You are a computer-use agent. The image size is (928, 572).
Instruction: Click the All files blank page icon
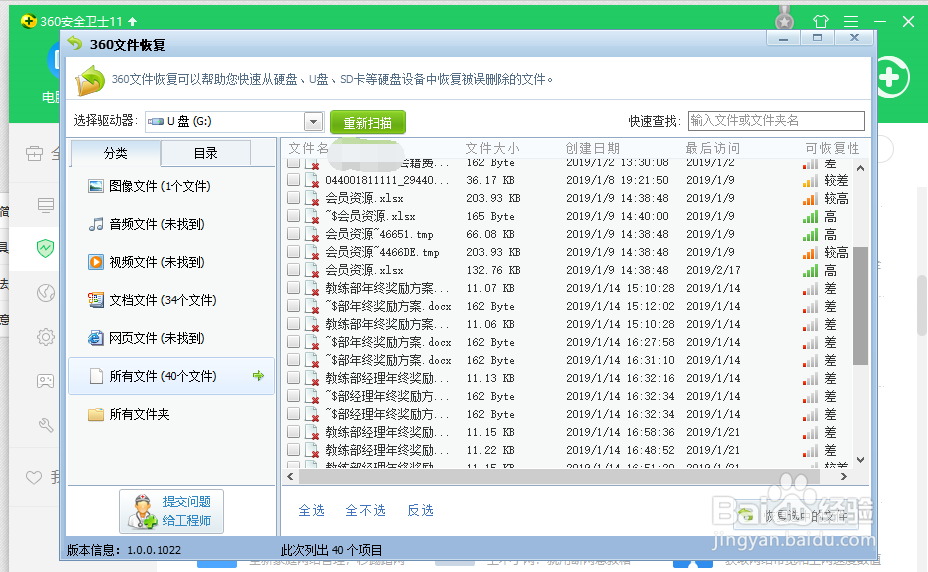click(96, 375)
